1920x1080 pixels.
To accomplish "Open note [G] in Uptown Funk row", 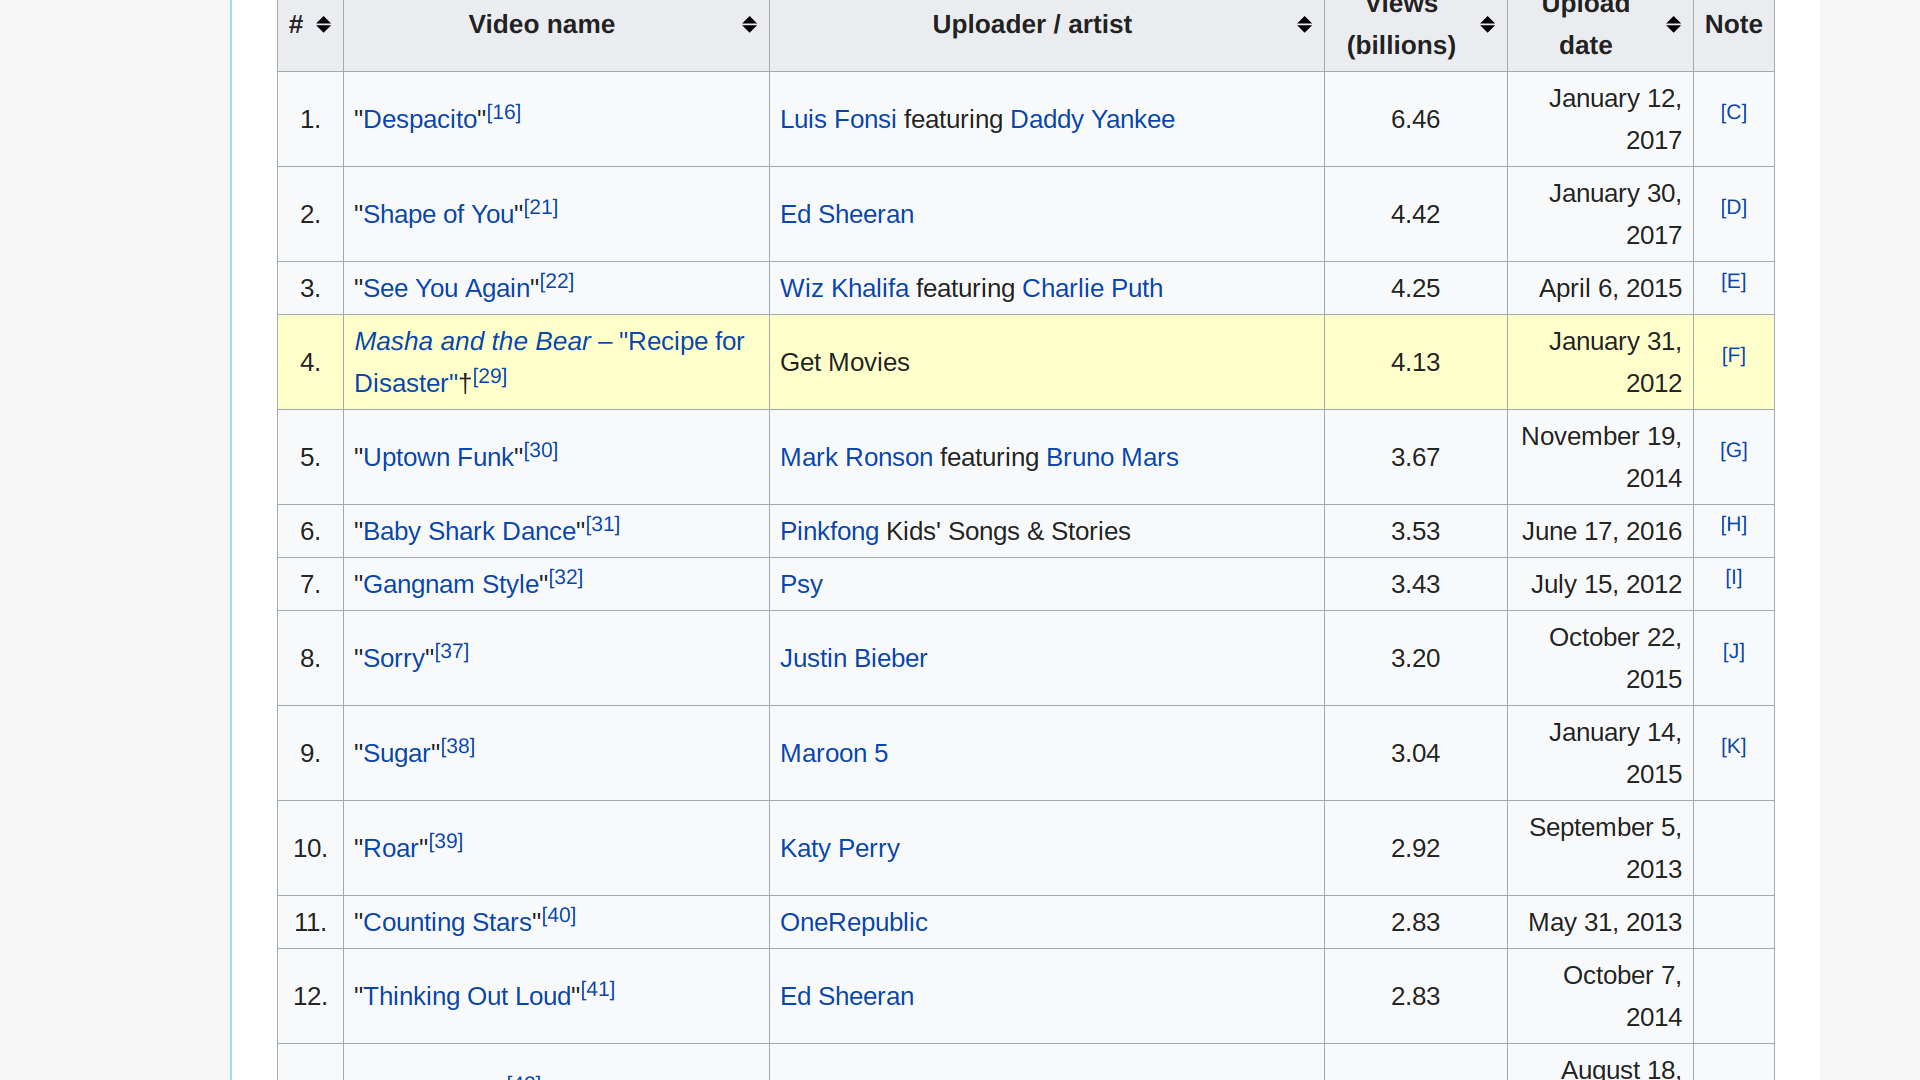I will coord(1734,451).
